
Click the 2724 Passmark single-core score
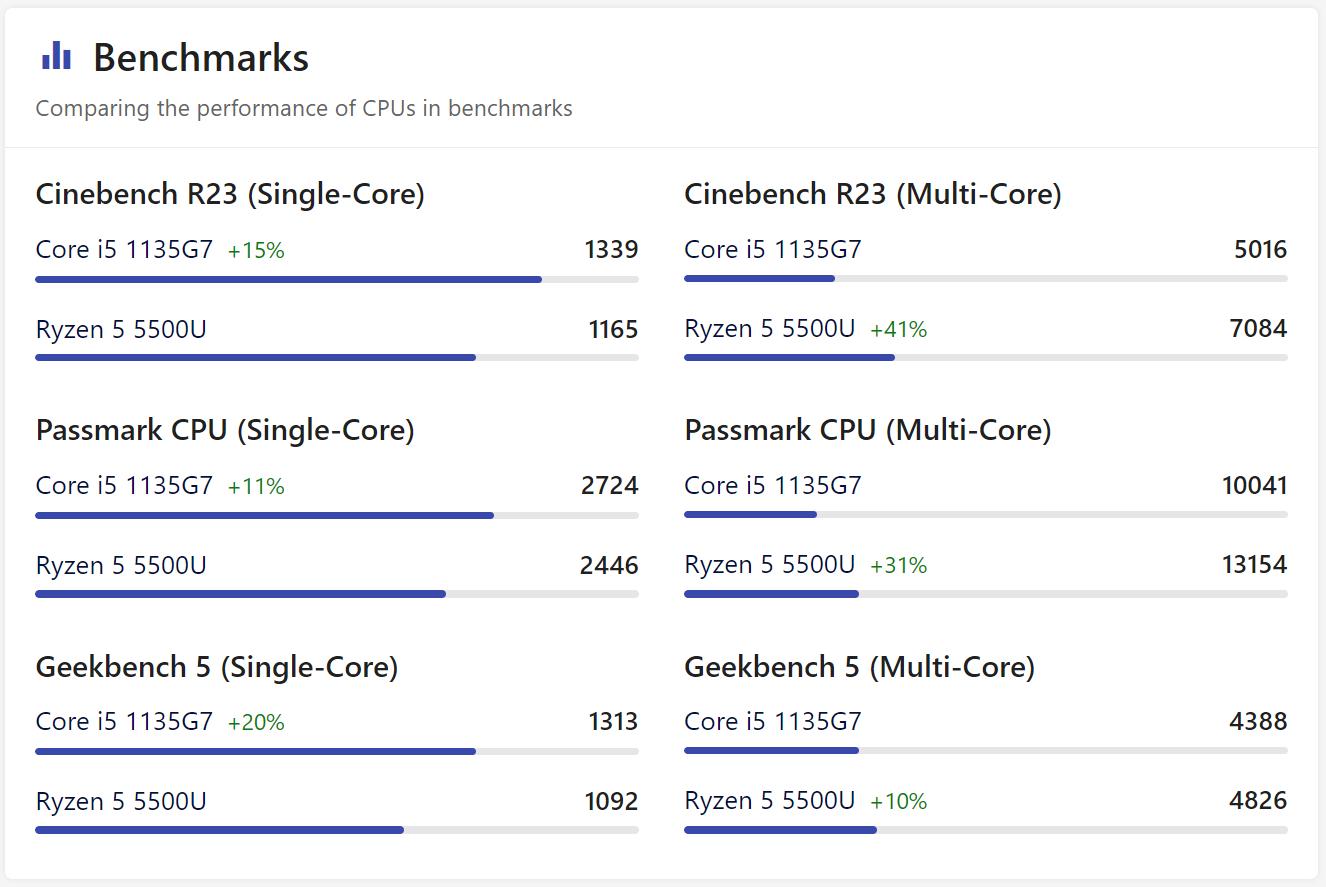(609, 486)
